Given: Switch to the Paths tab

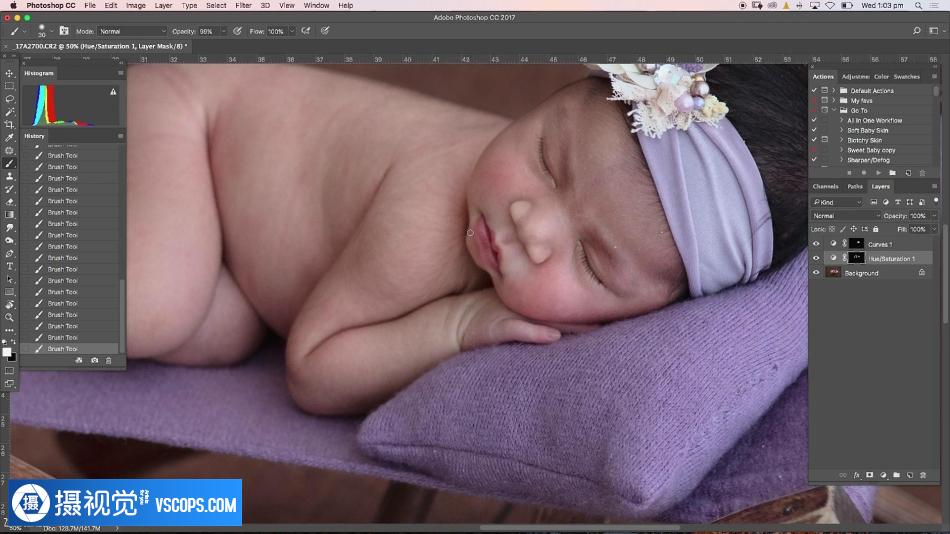Looking at the screenshot, I should click(x=855, y=186).
